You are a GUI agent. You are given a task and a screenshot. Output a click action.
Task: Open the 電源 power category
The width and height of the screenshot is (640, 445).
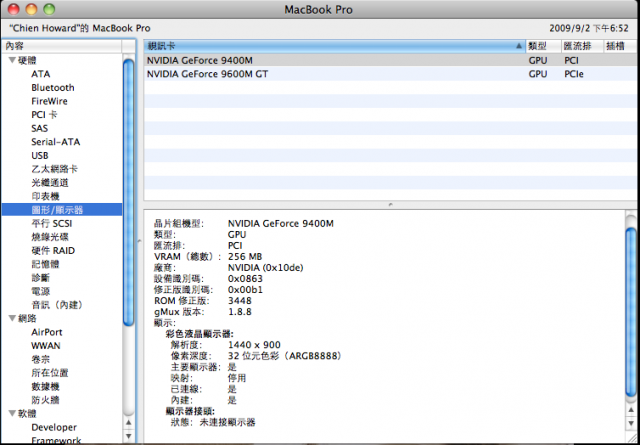[x=40, y=291]
